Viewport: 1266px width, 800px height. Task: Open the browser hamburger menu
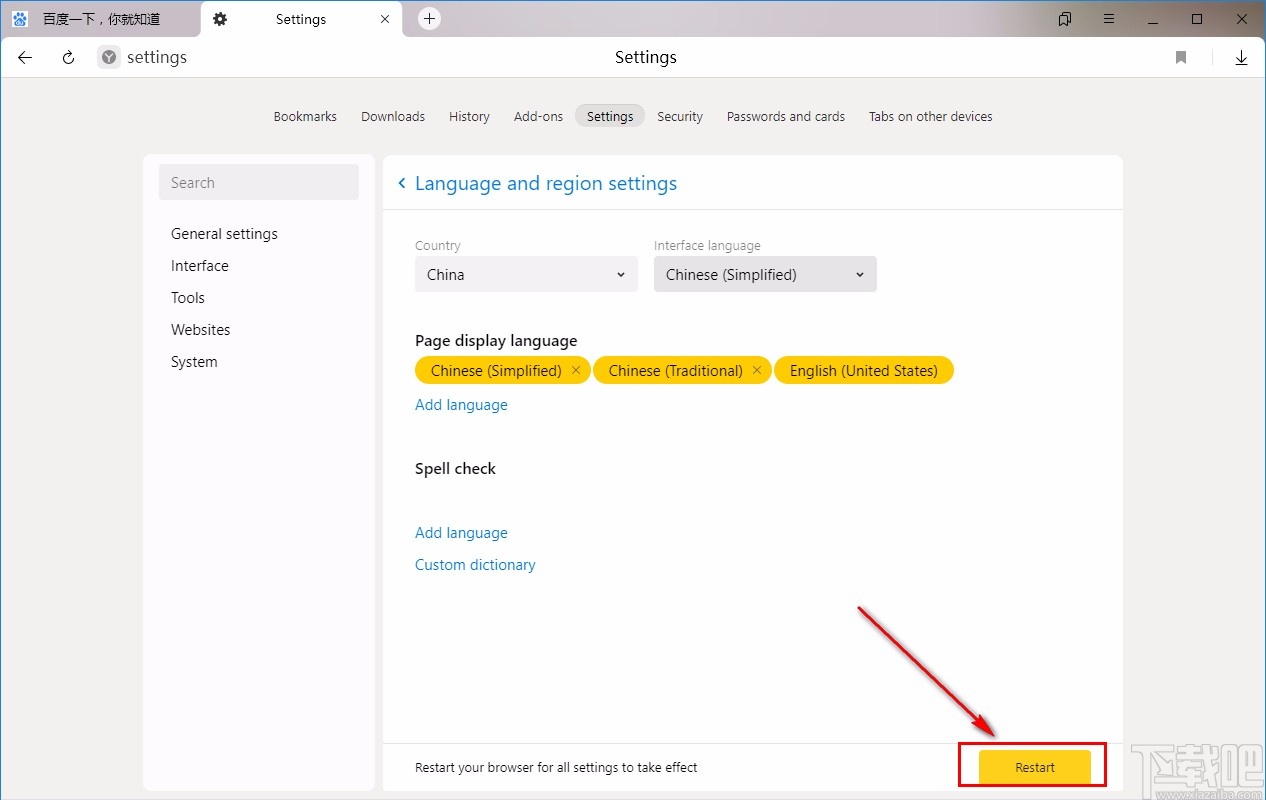click(1109, 19)
